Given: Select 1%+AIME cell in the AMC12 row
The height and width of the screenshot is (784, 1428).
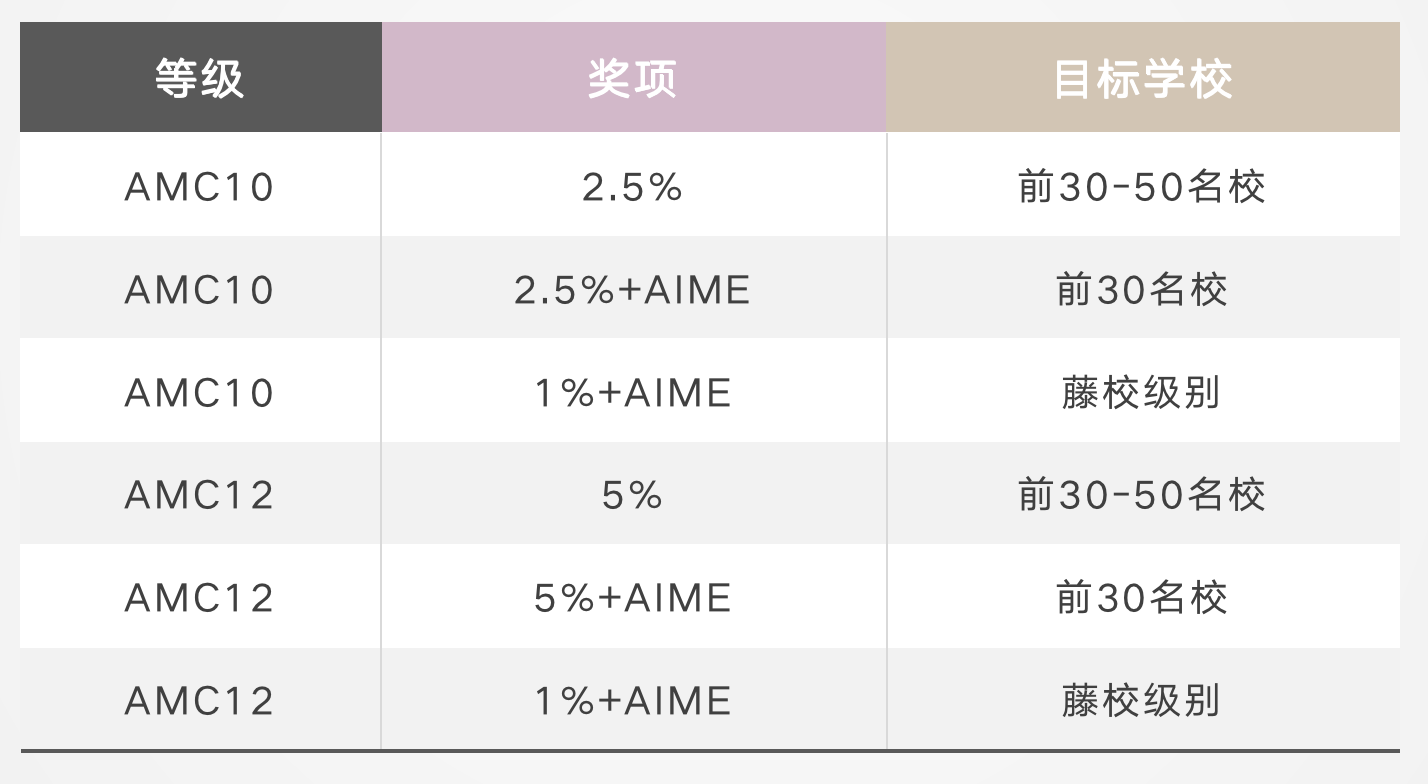Looking at the screenshot, I should 633,700.
